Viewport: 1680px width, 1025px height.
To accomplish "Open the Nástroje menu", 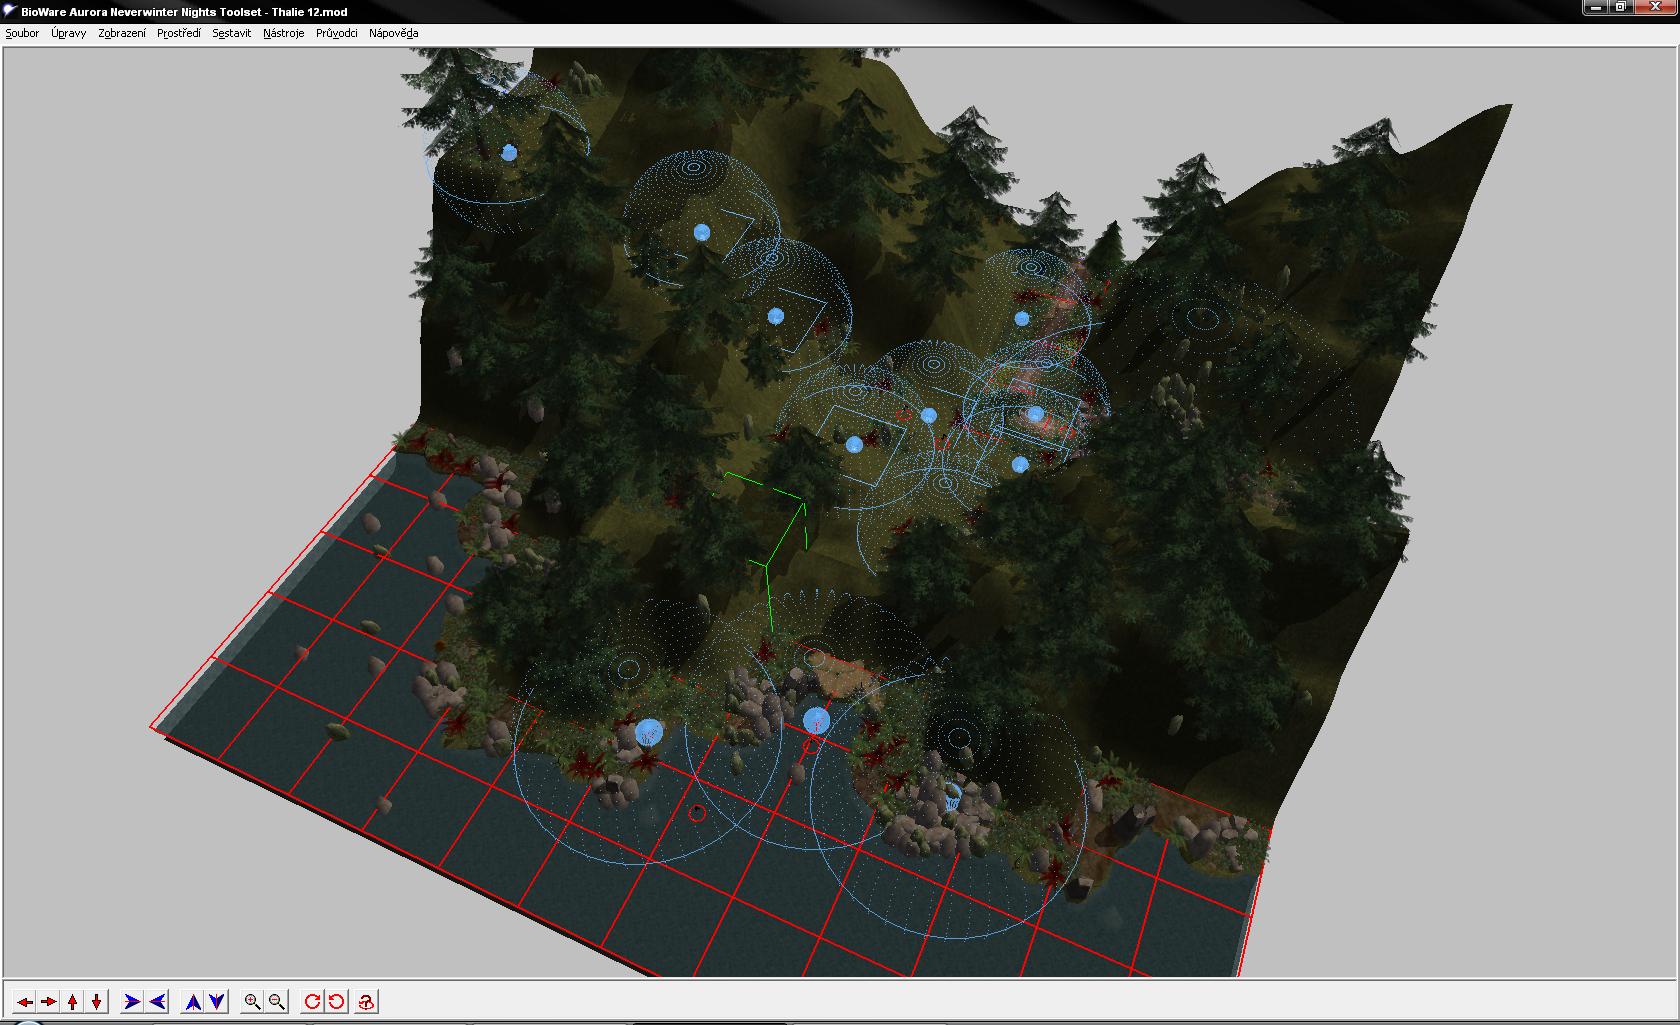I will point(284,33).
